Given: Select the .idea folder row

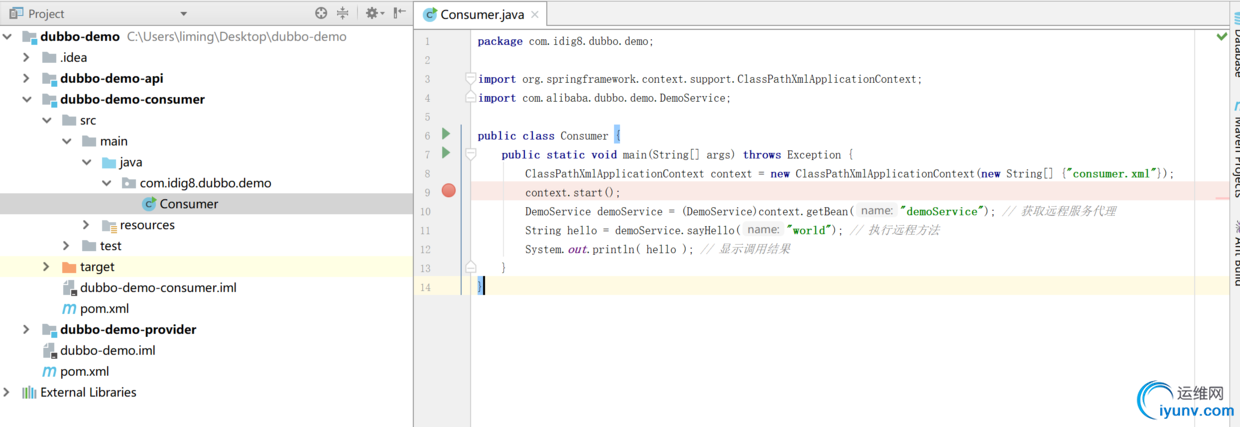Looking at the screenshot, I should pyautogui.click(x=206, y=57).
